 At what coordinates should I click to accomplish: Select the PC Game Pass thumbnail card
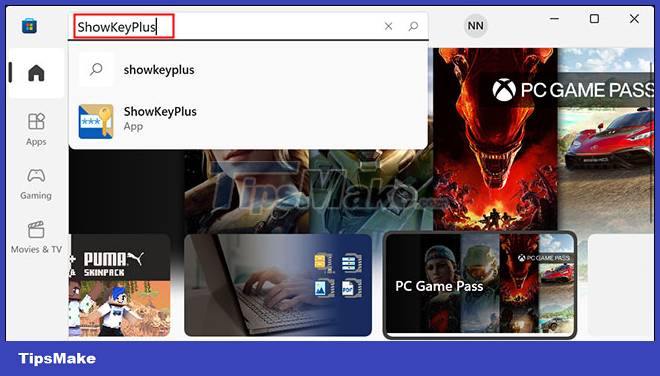[x=480, y=285]
